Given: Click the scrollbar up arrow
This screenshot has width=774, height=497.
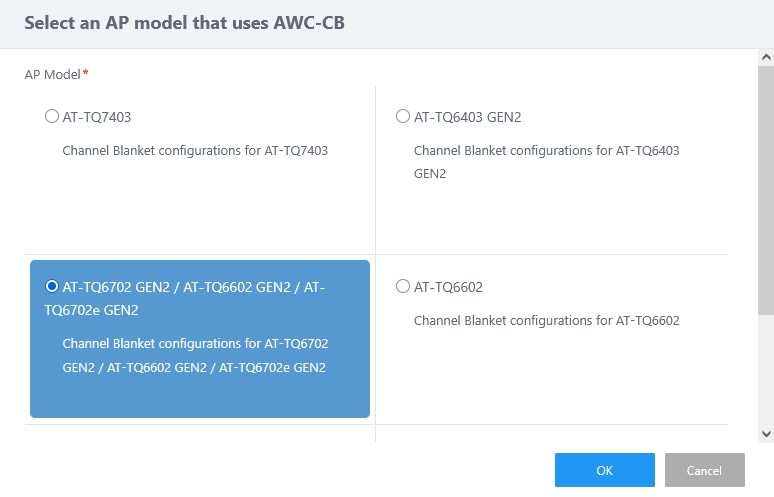Looking at the screenshot, I should click(766, 57).
